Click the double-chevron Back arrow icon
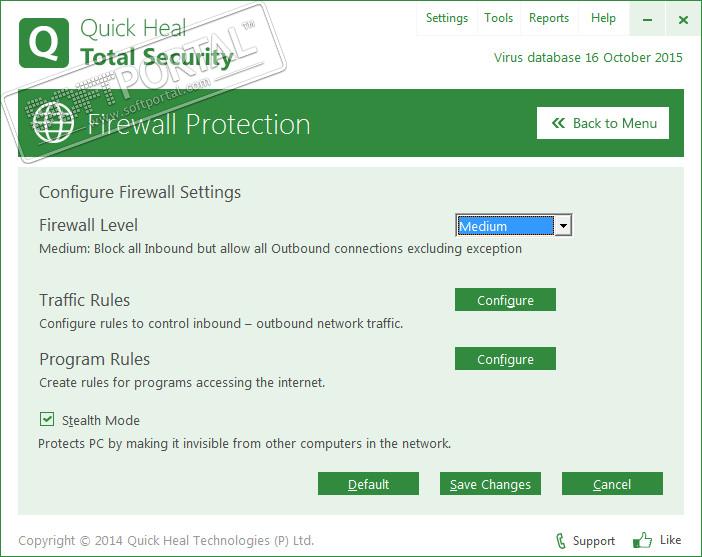This screenshot has width=702, height=557. (x=558, y=123)
